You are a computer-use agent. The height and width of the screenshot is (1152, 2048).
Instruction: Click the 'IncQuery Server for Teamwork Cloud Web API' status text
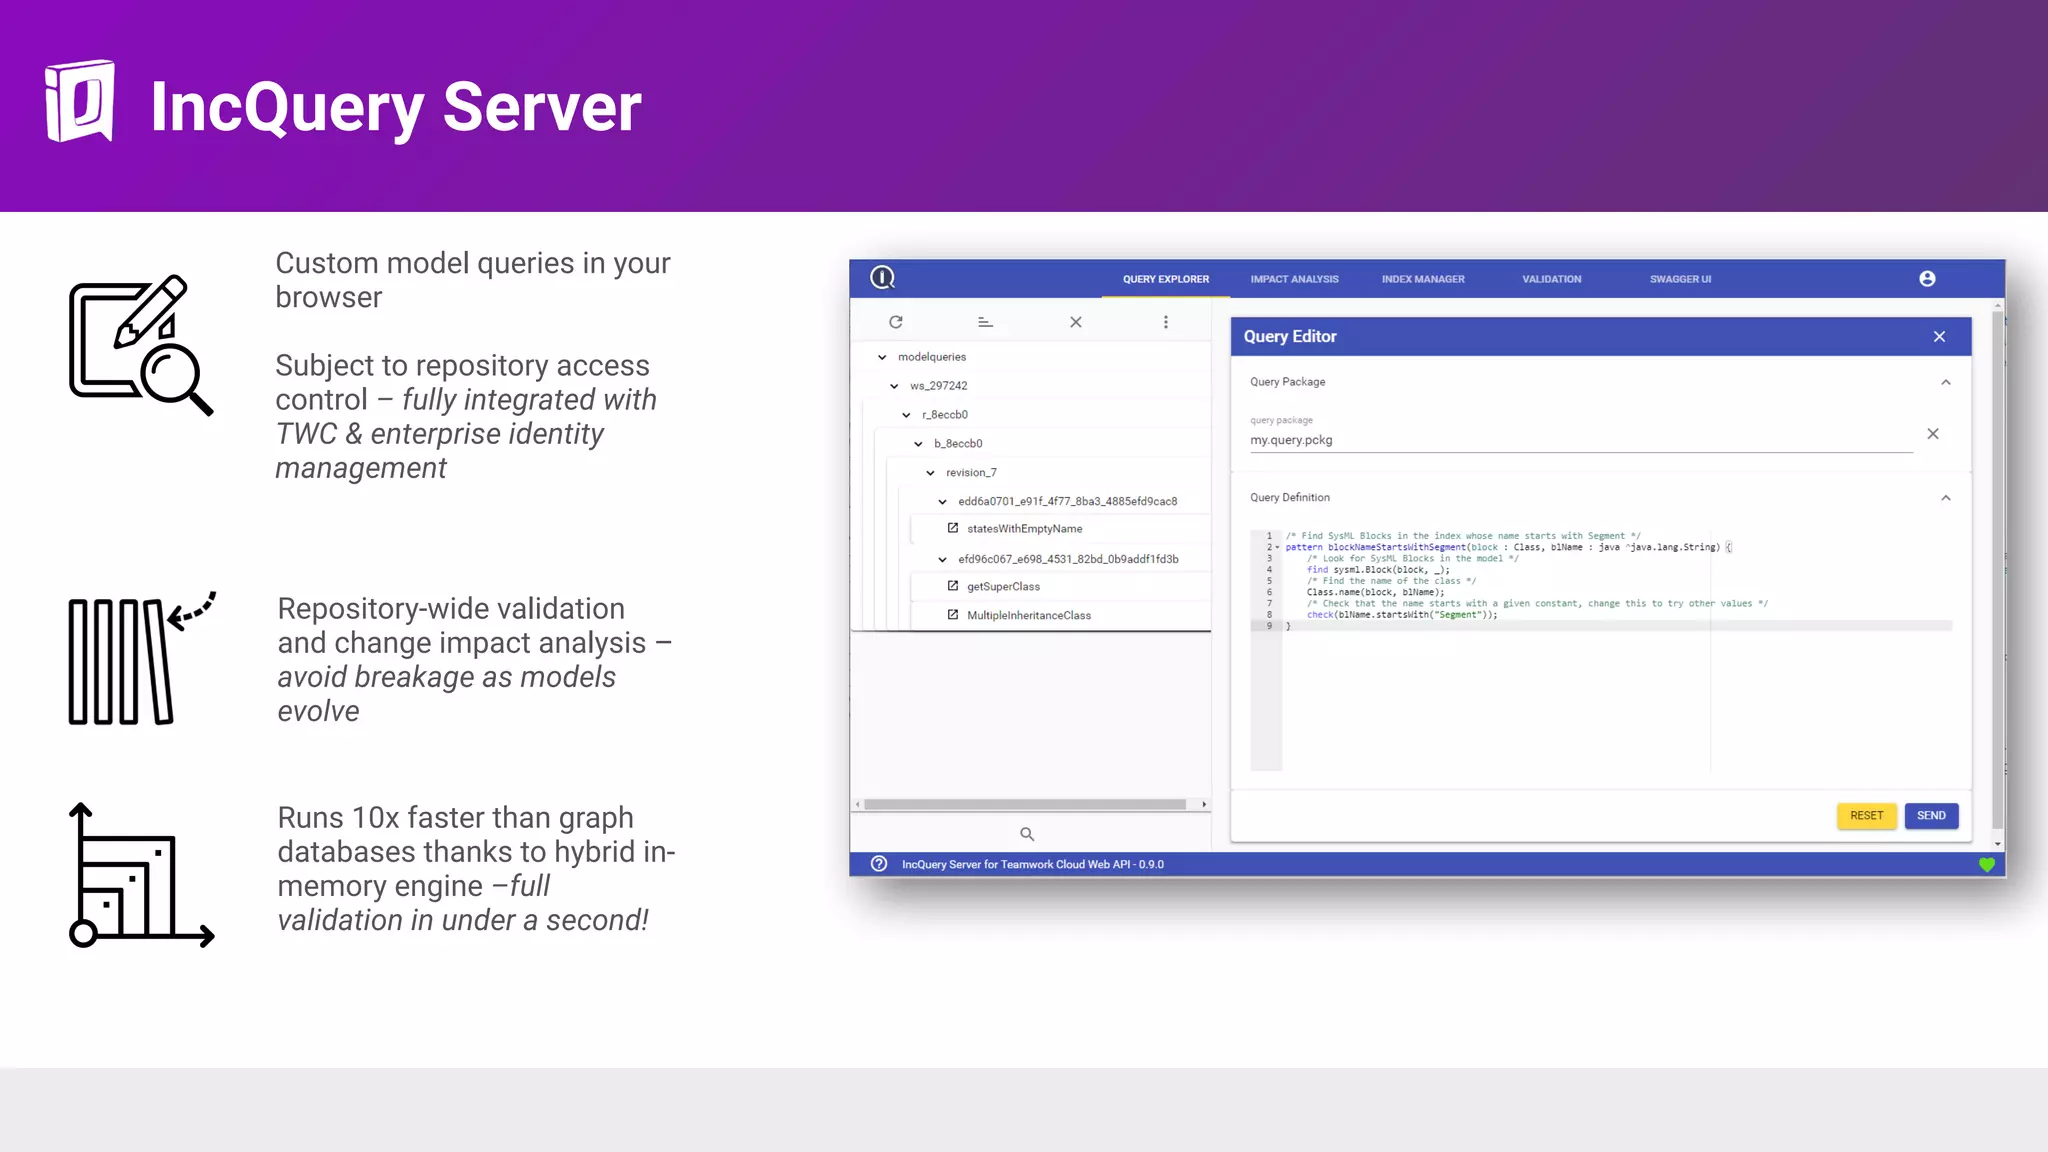pyautogui.click(x=1033, y=865)
